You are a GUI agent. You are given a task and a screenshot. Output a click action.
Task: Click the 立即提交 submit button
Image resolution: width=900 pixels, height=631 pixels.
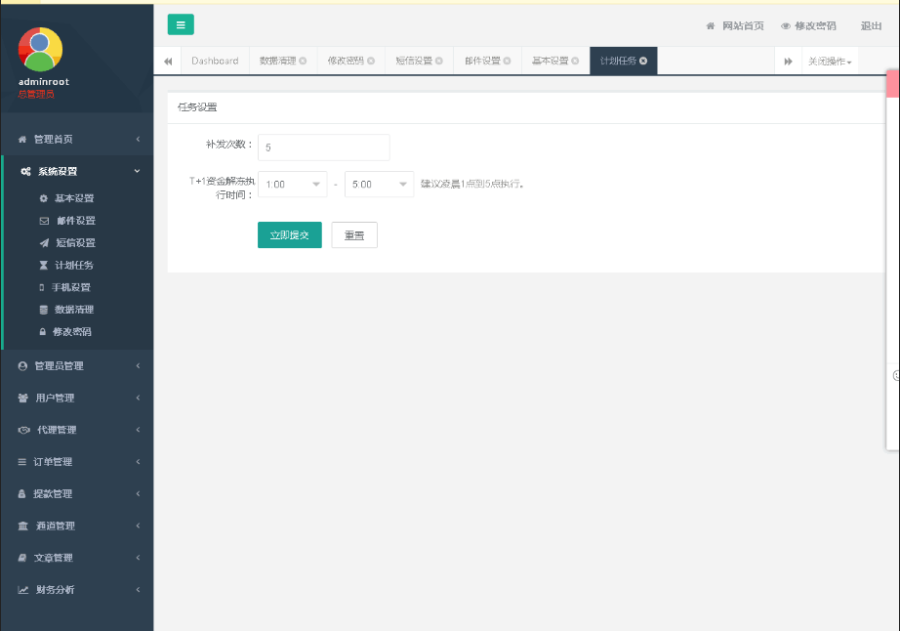(x=289, y=235)
